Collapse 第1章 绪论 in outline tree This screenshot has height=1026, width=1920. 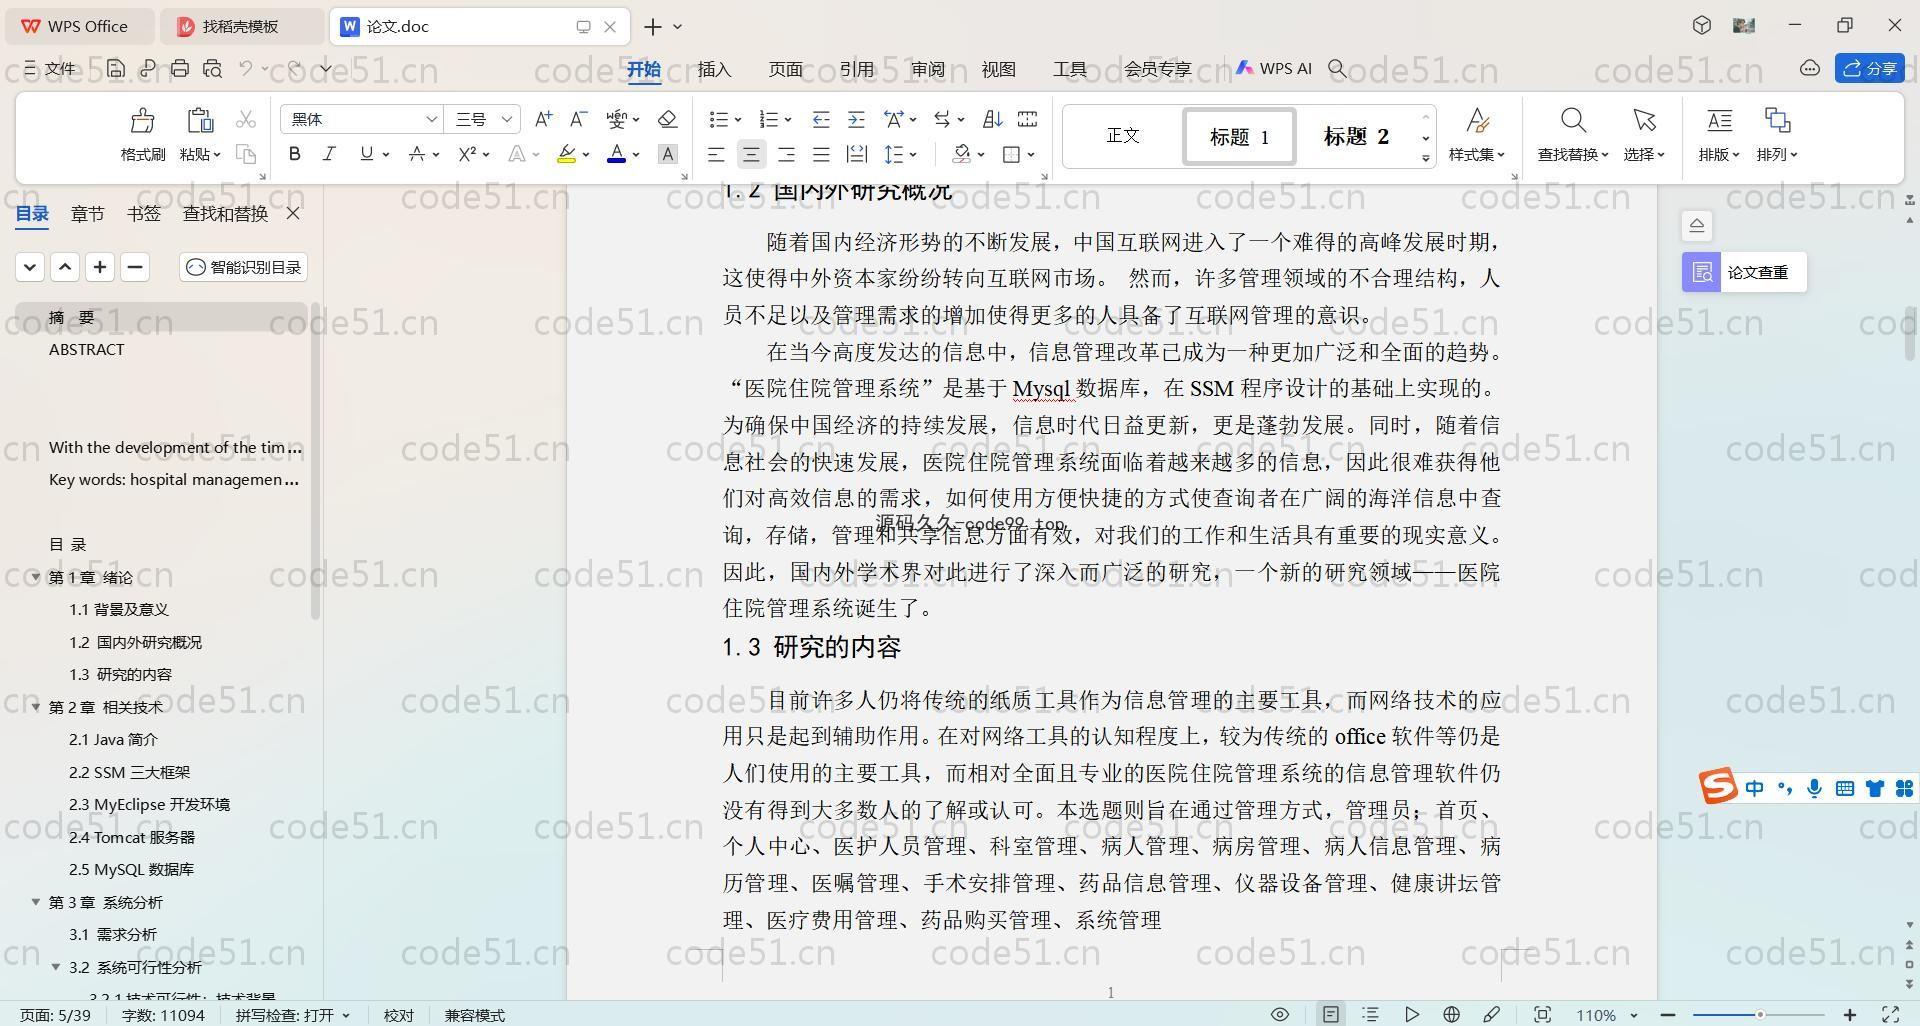click(x=36, y=577)
